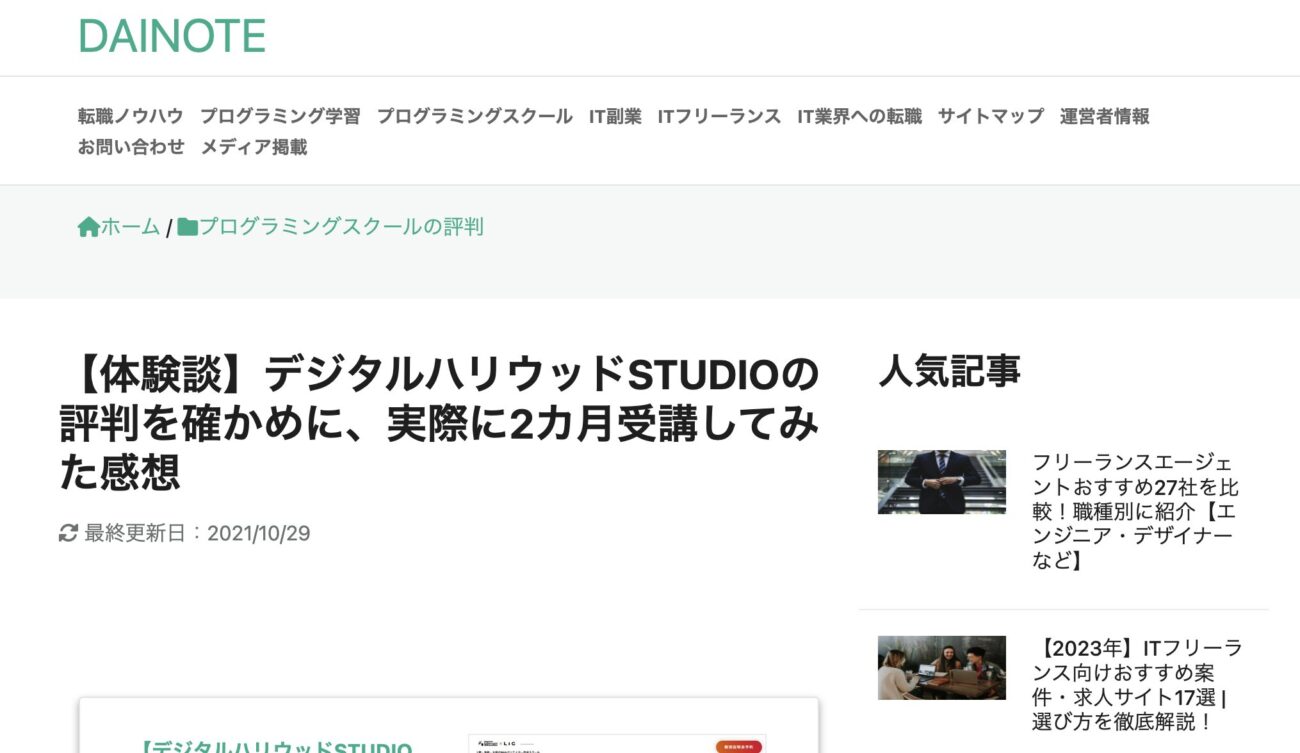This screenshot has height=753, width=1300.
Task: Click the home icon in breadcrumb
Action: coord(88,227)
